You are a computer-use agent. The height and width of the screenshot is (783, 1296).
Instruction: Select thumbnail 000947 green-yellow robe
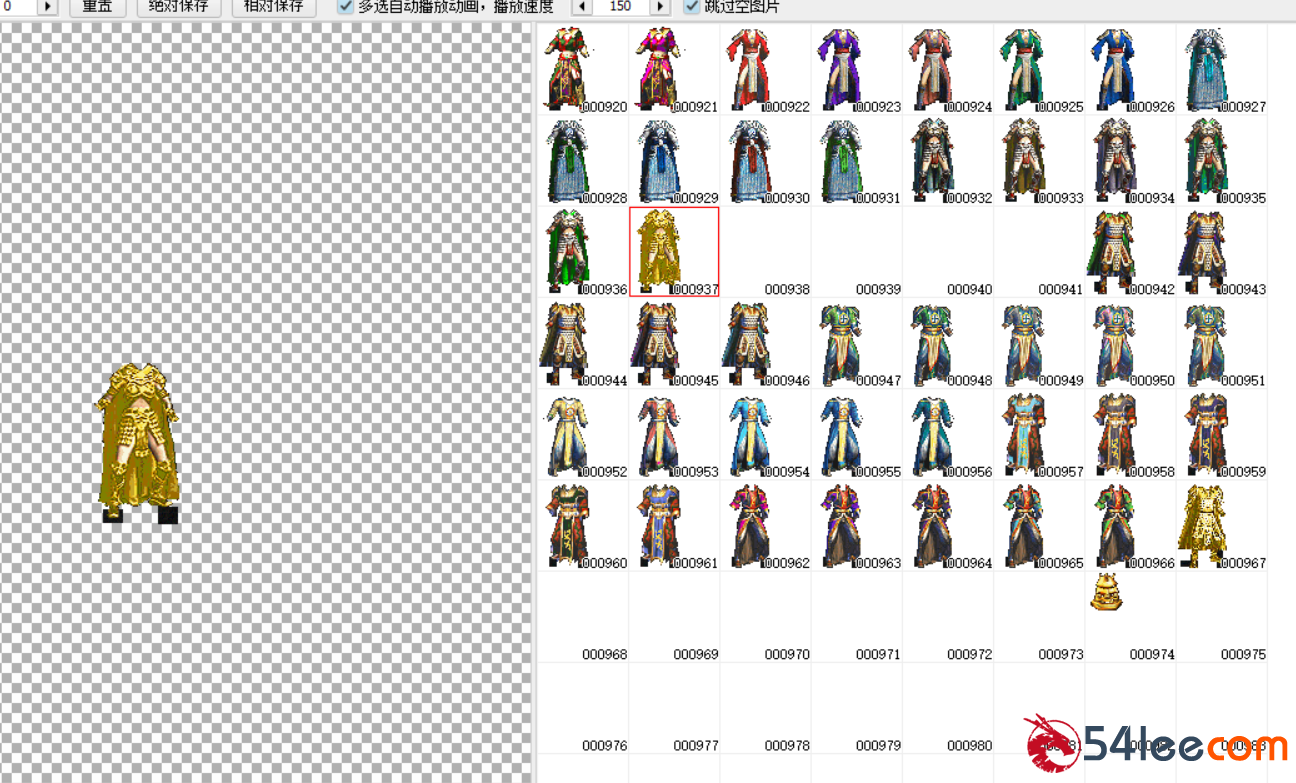pos(857,343)
